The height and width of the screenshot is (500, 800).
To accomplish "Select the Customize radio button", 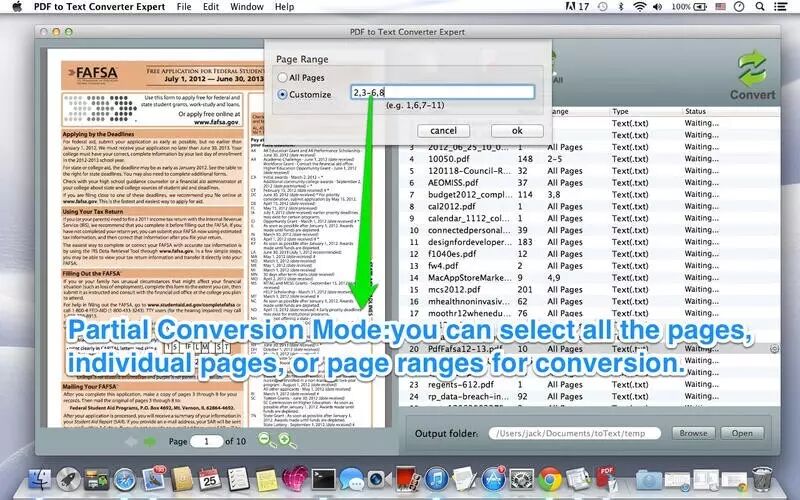I will (282, 94).
